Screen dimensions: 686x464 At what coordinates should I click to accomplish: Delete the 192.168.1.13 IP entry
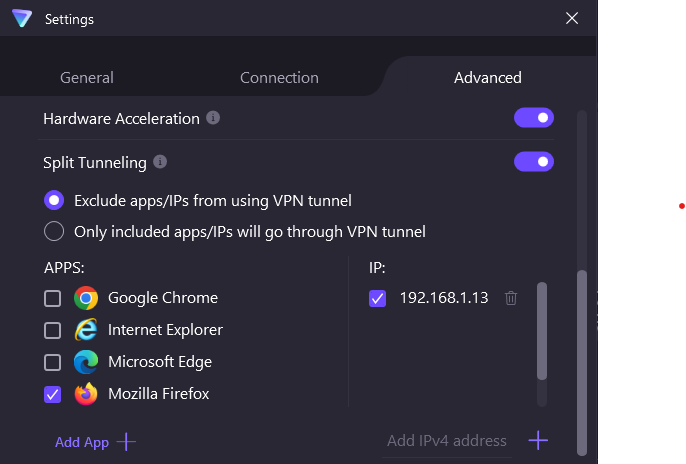pyautogui.click(x=511, y=298)
